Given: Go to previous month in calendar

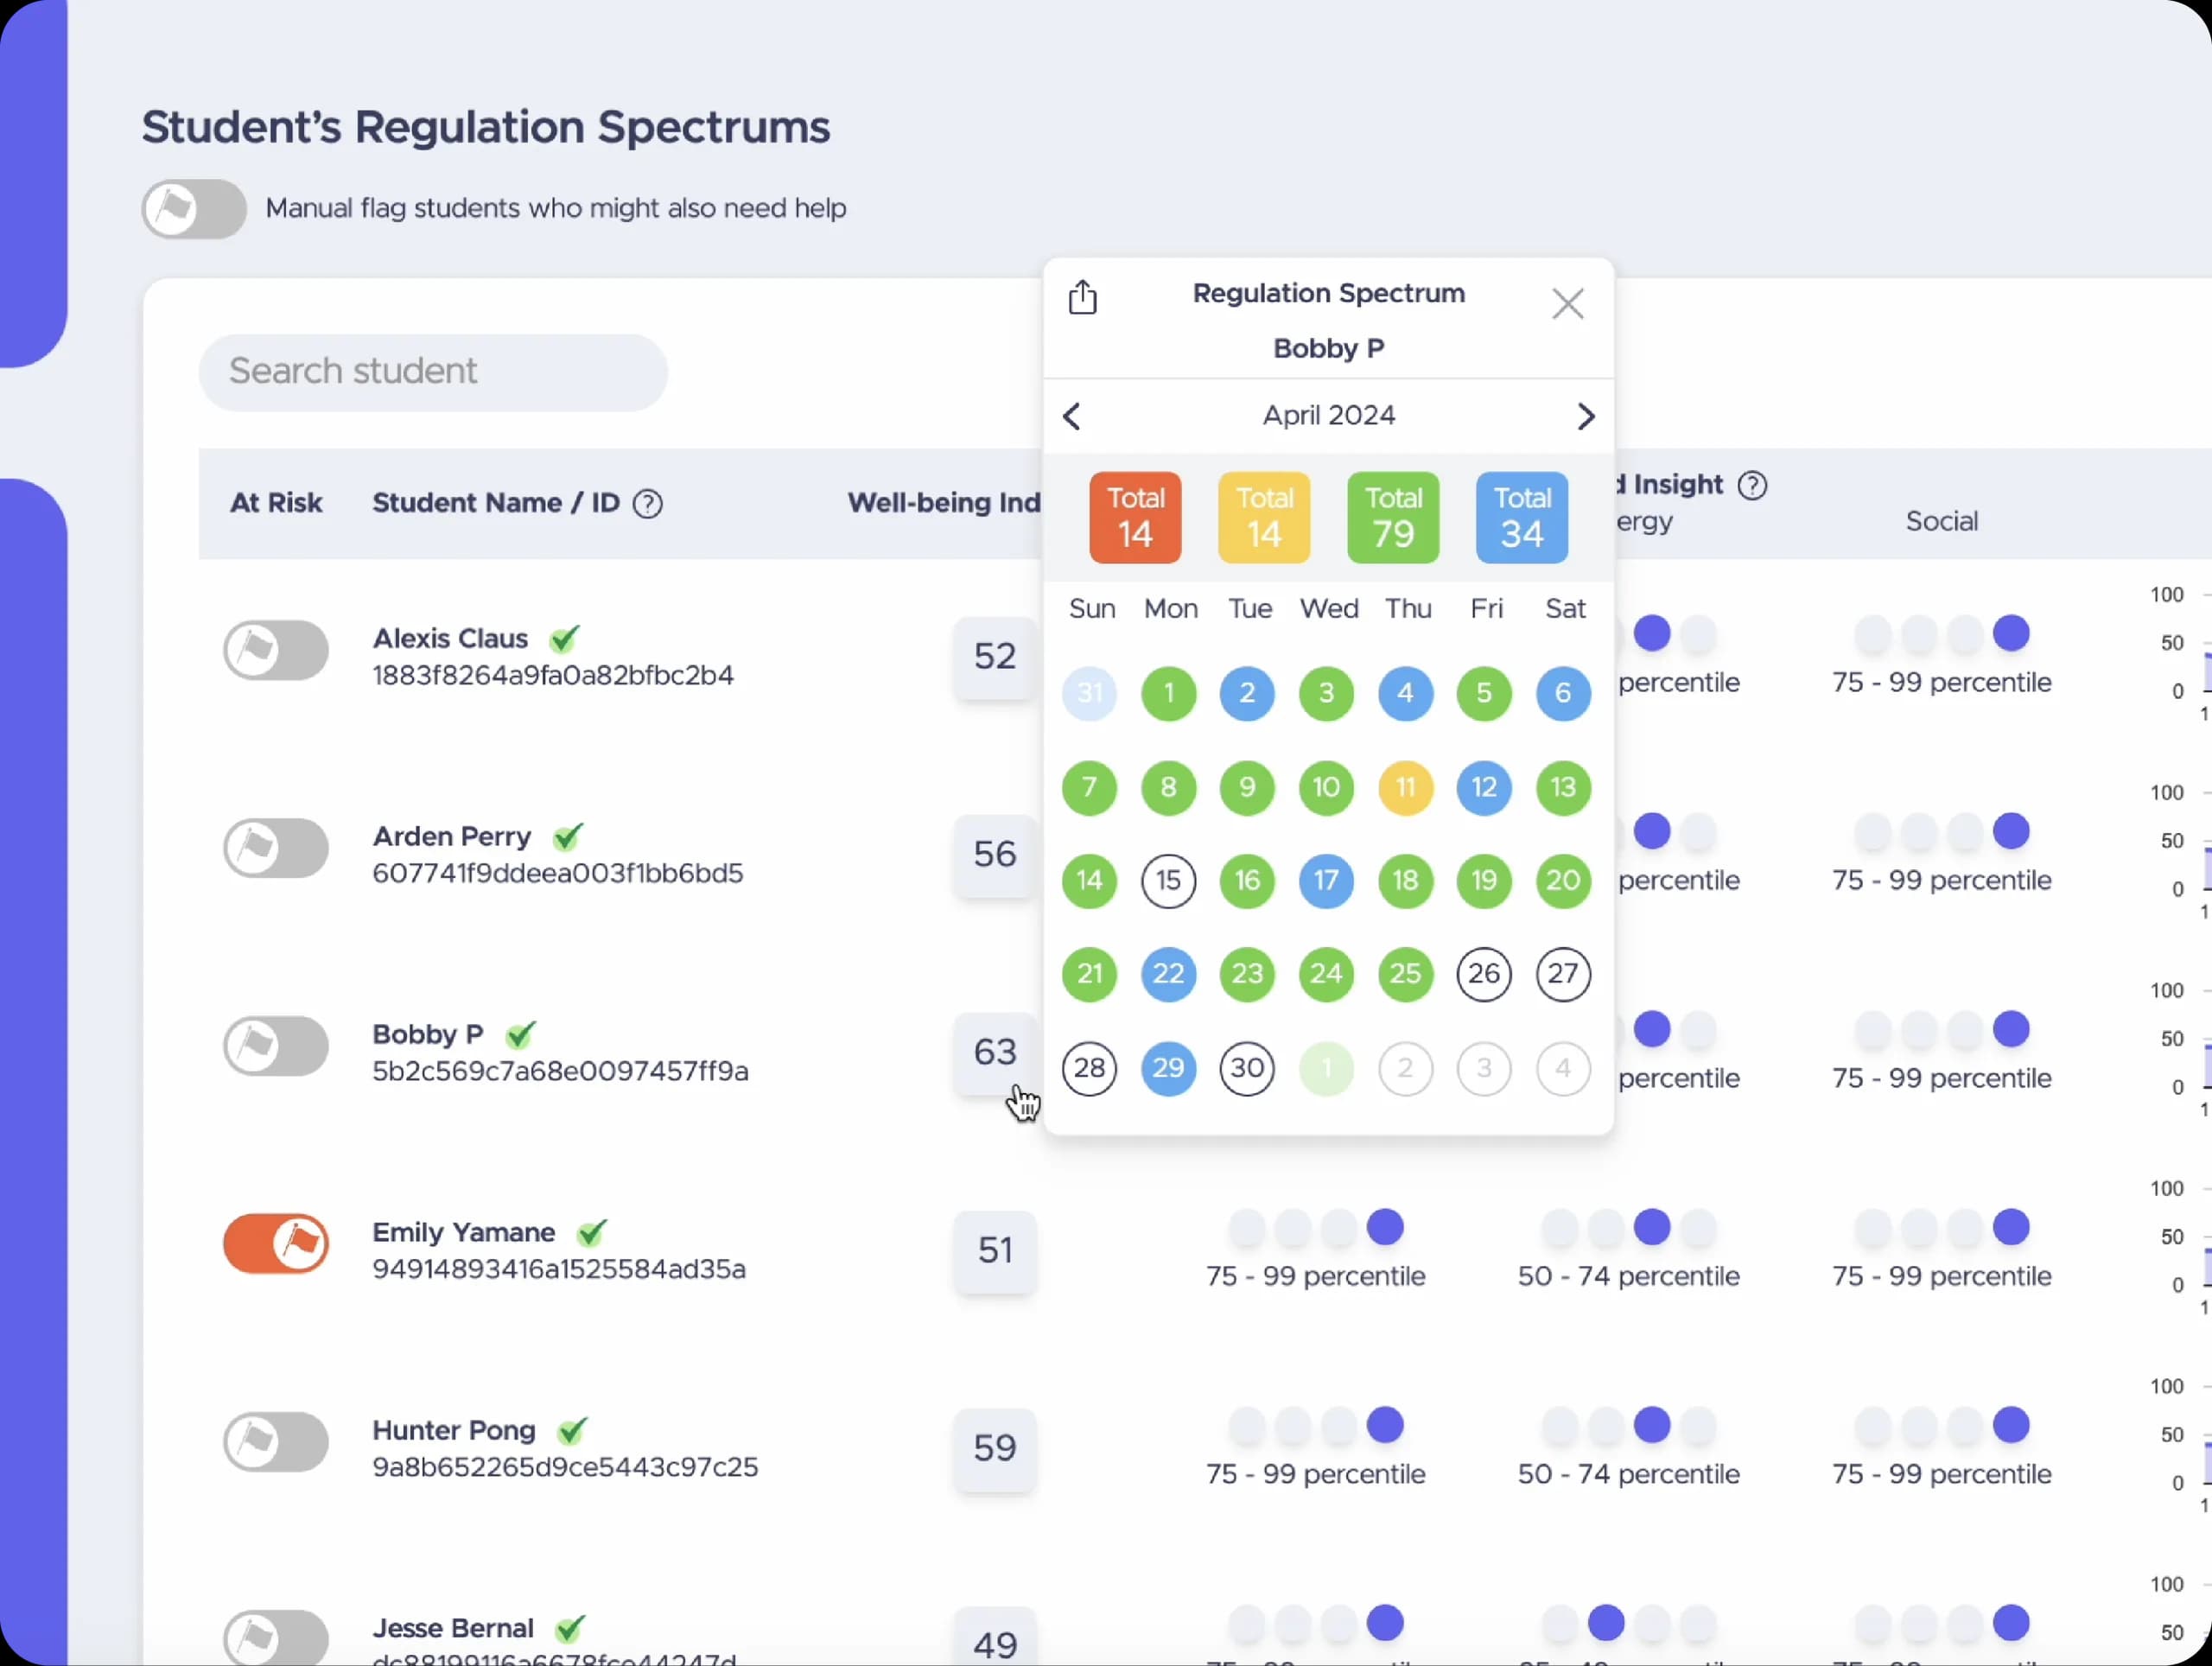Looking at the screenshot, I should [1072, 416].
